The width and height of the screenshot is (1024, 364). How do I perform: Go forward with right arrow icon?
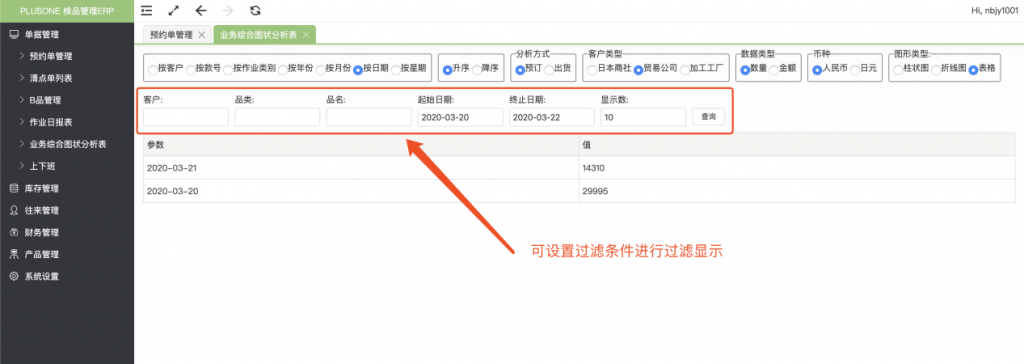coord(228,10)
